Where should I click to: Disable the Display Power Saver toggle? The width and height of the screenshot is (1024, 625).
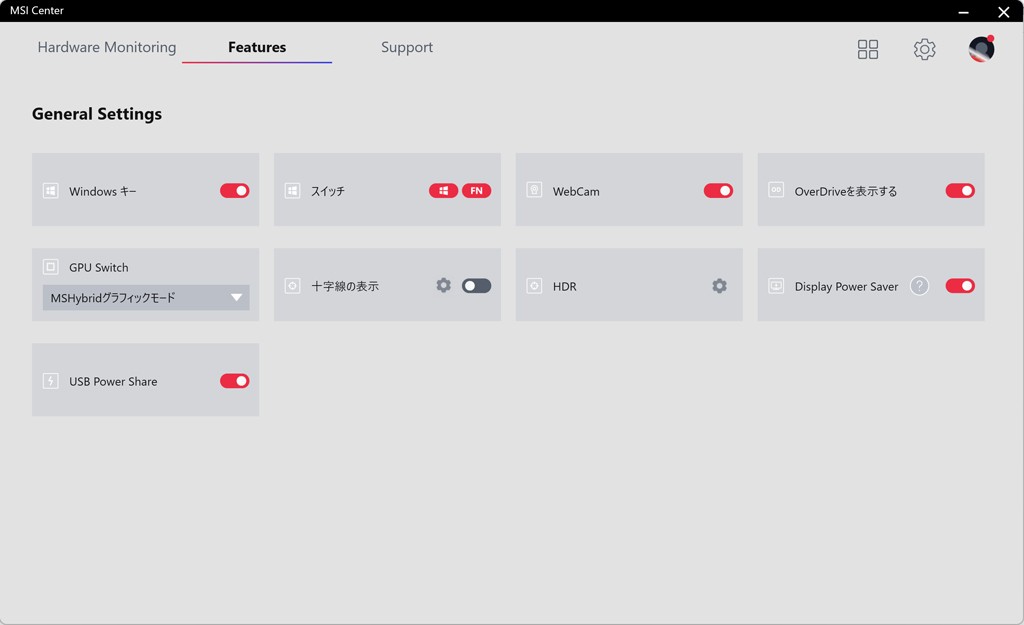coord(960,286)
